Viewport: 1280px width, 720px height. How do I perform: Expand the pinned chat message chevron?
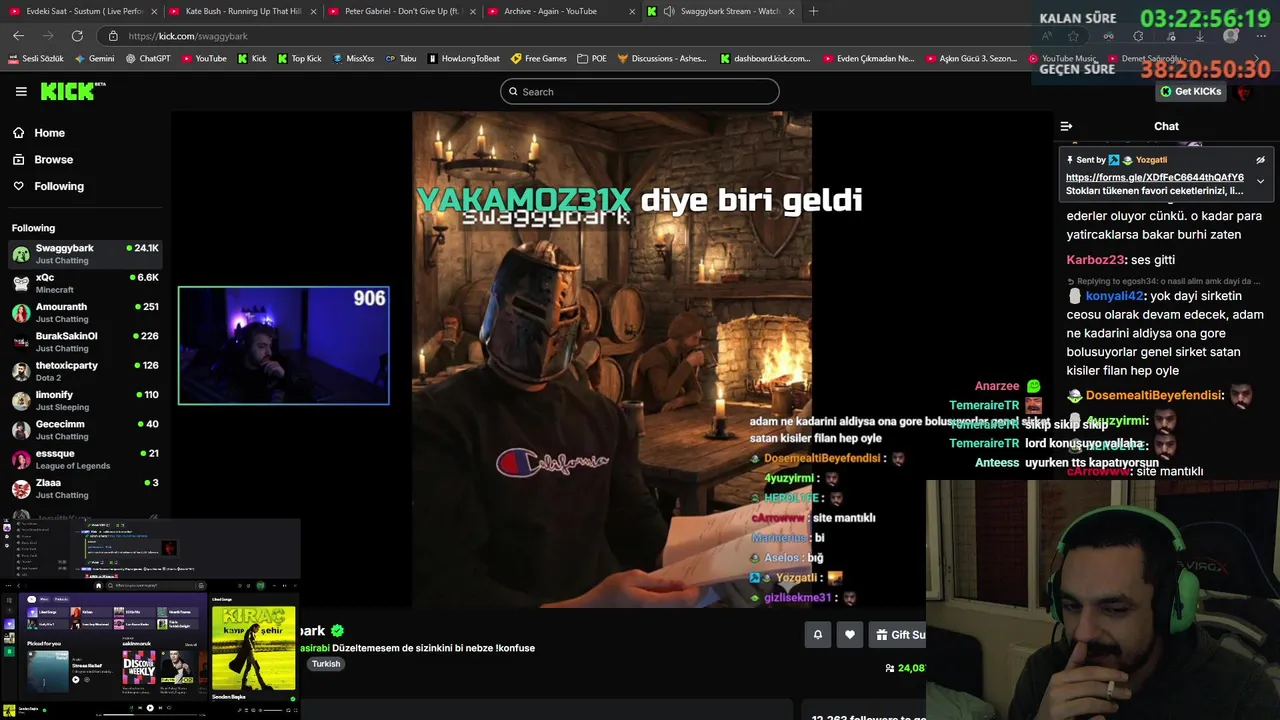coord(1260,181)
